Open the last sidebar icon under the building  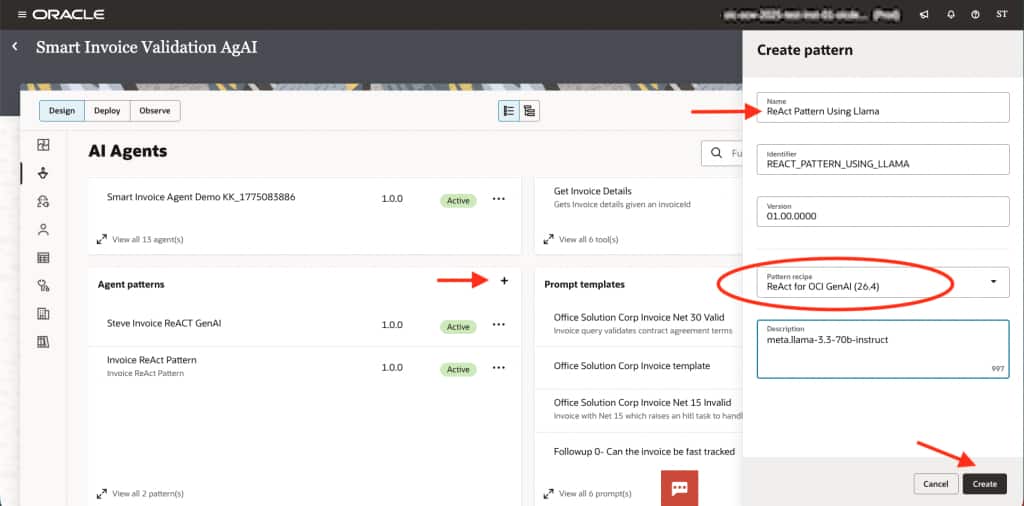click(x=43, y=342)
